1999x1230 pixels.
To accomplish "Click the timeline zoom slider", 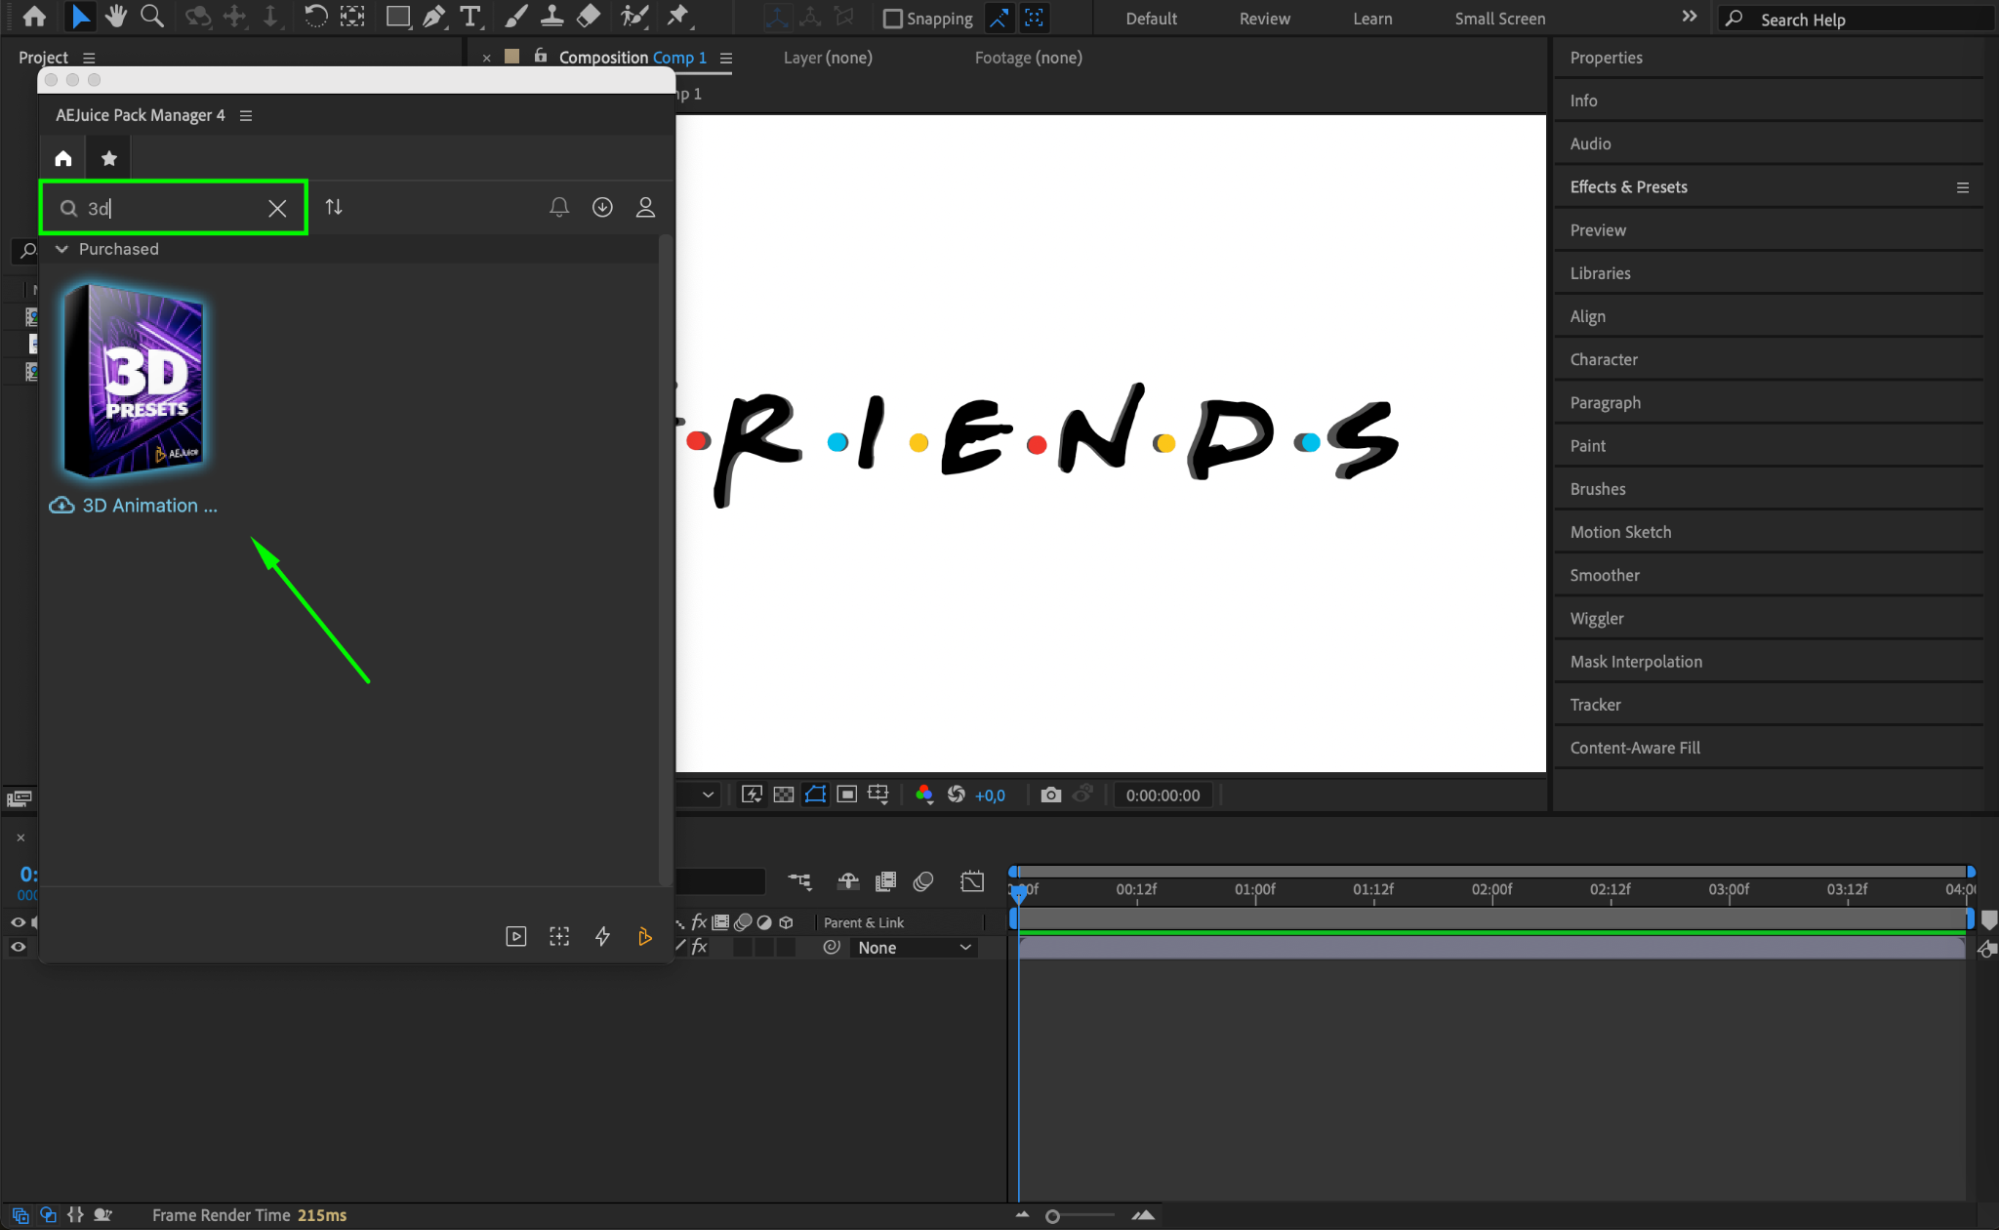I will 1053,1216.
